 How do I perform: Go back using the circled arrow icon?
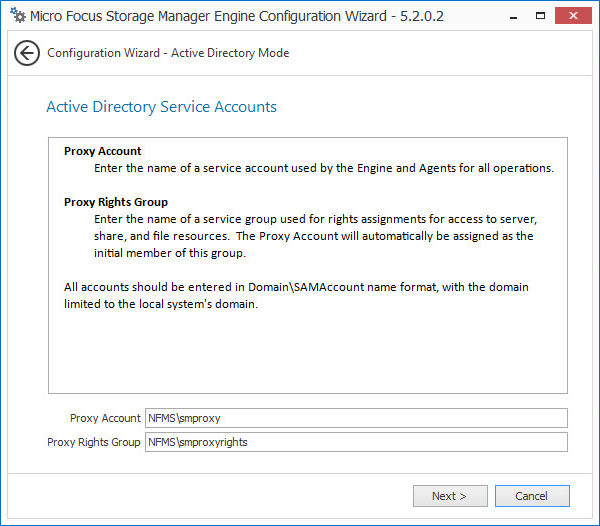[x=27, y=53]
